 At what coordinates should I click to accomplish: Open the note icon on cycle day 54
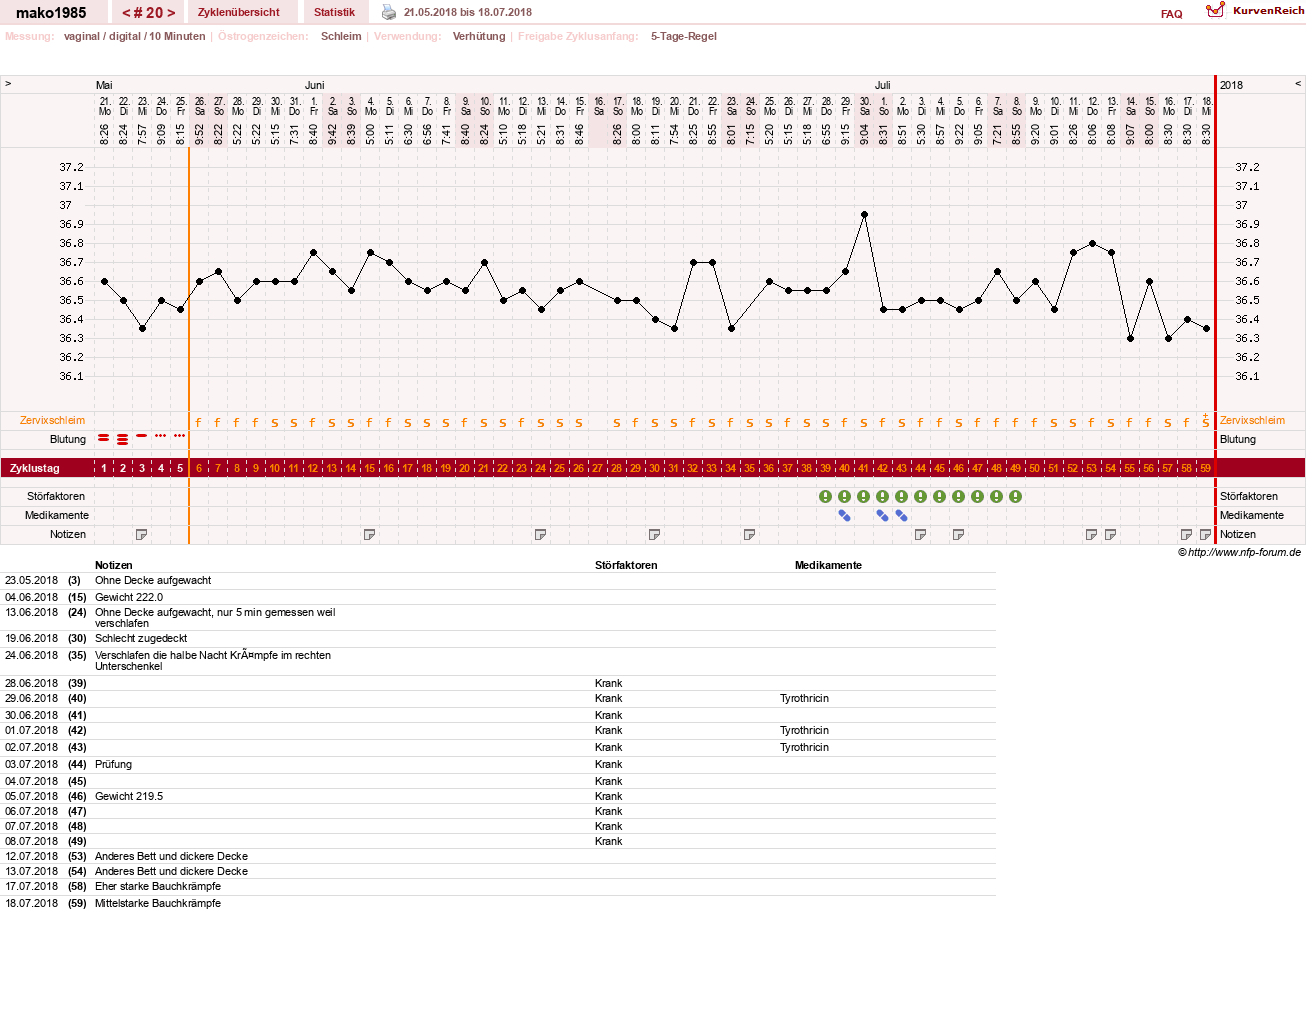1111,535
